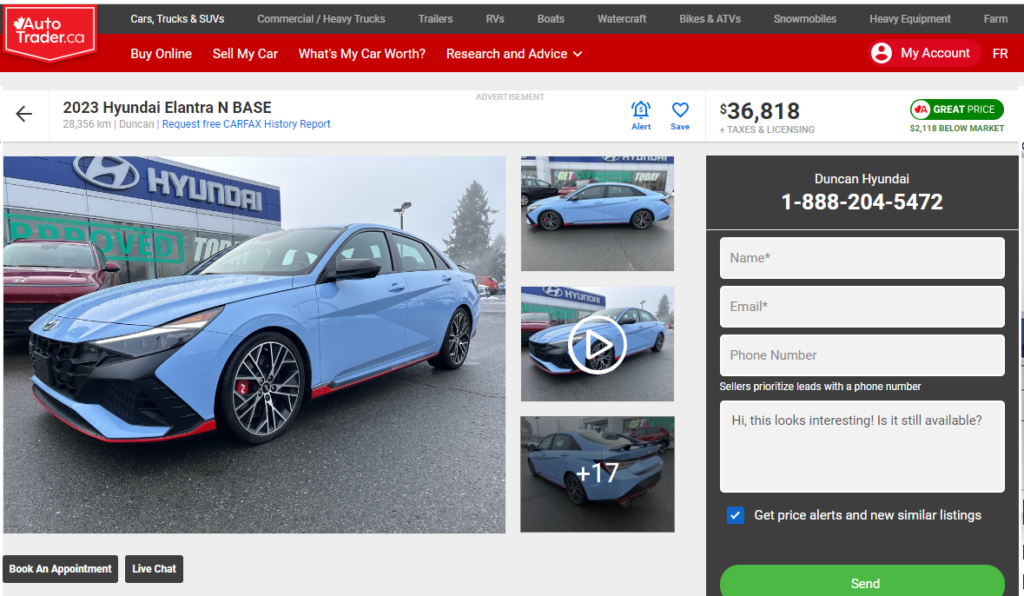
Task: Click the Request free CARFAX History Report link
Action: coord(246,124)
